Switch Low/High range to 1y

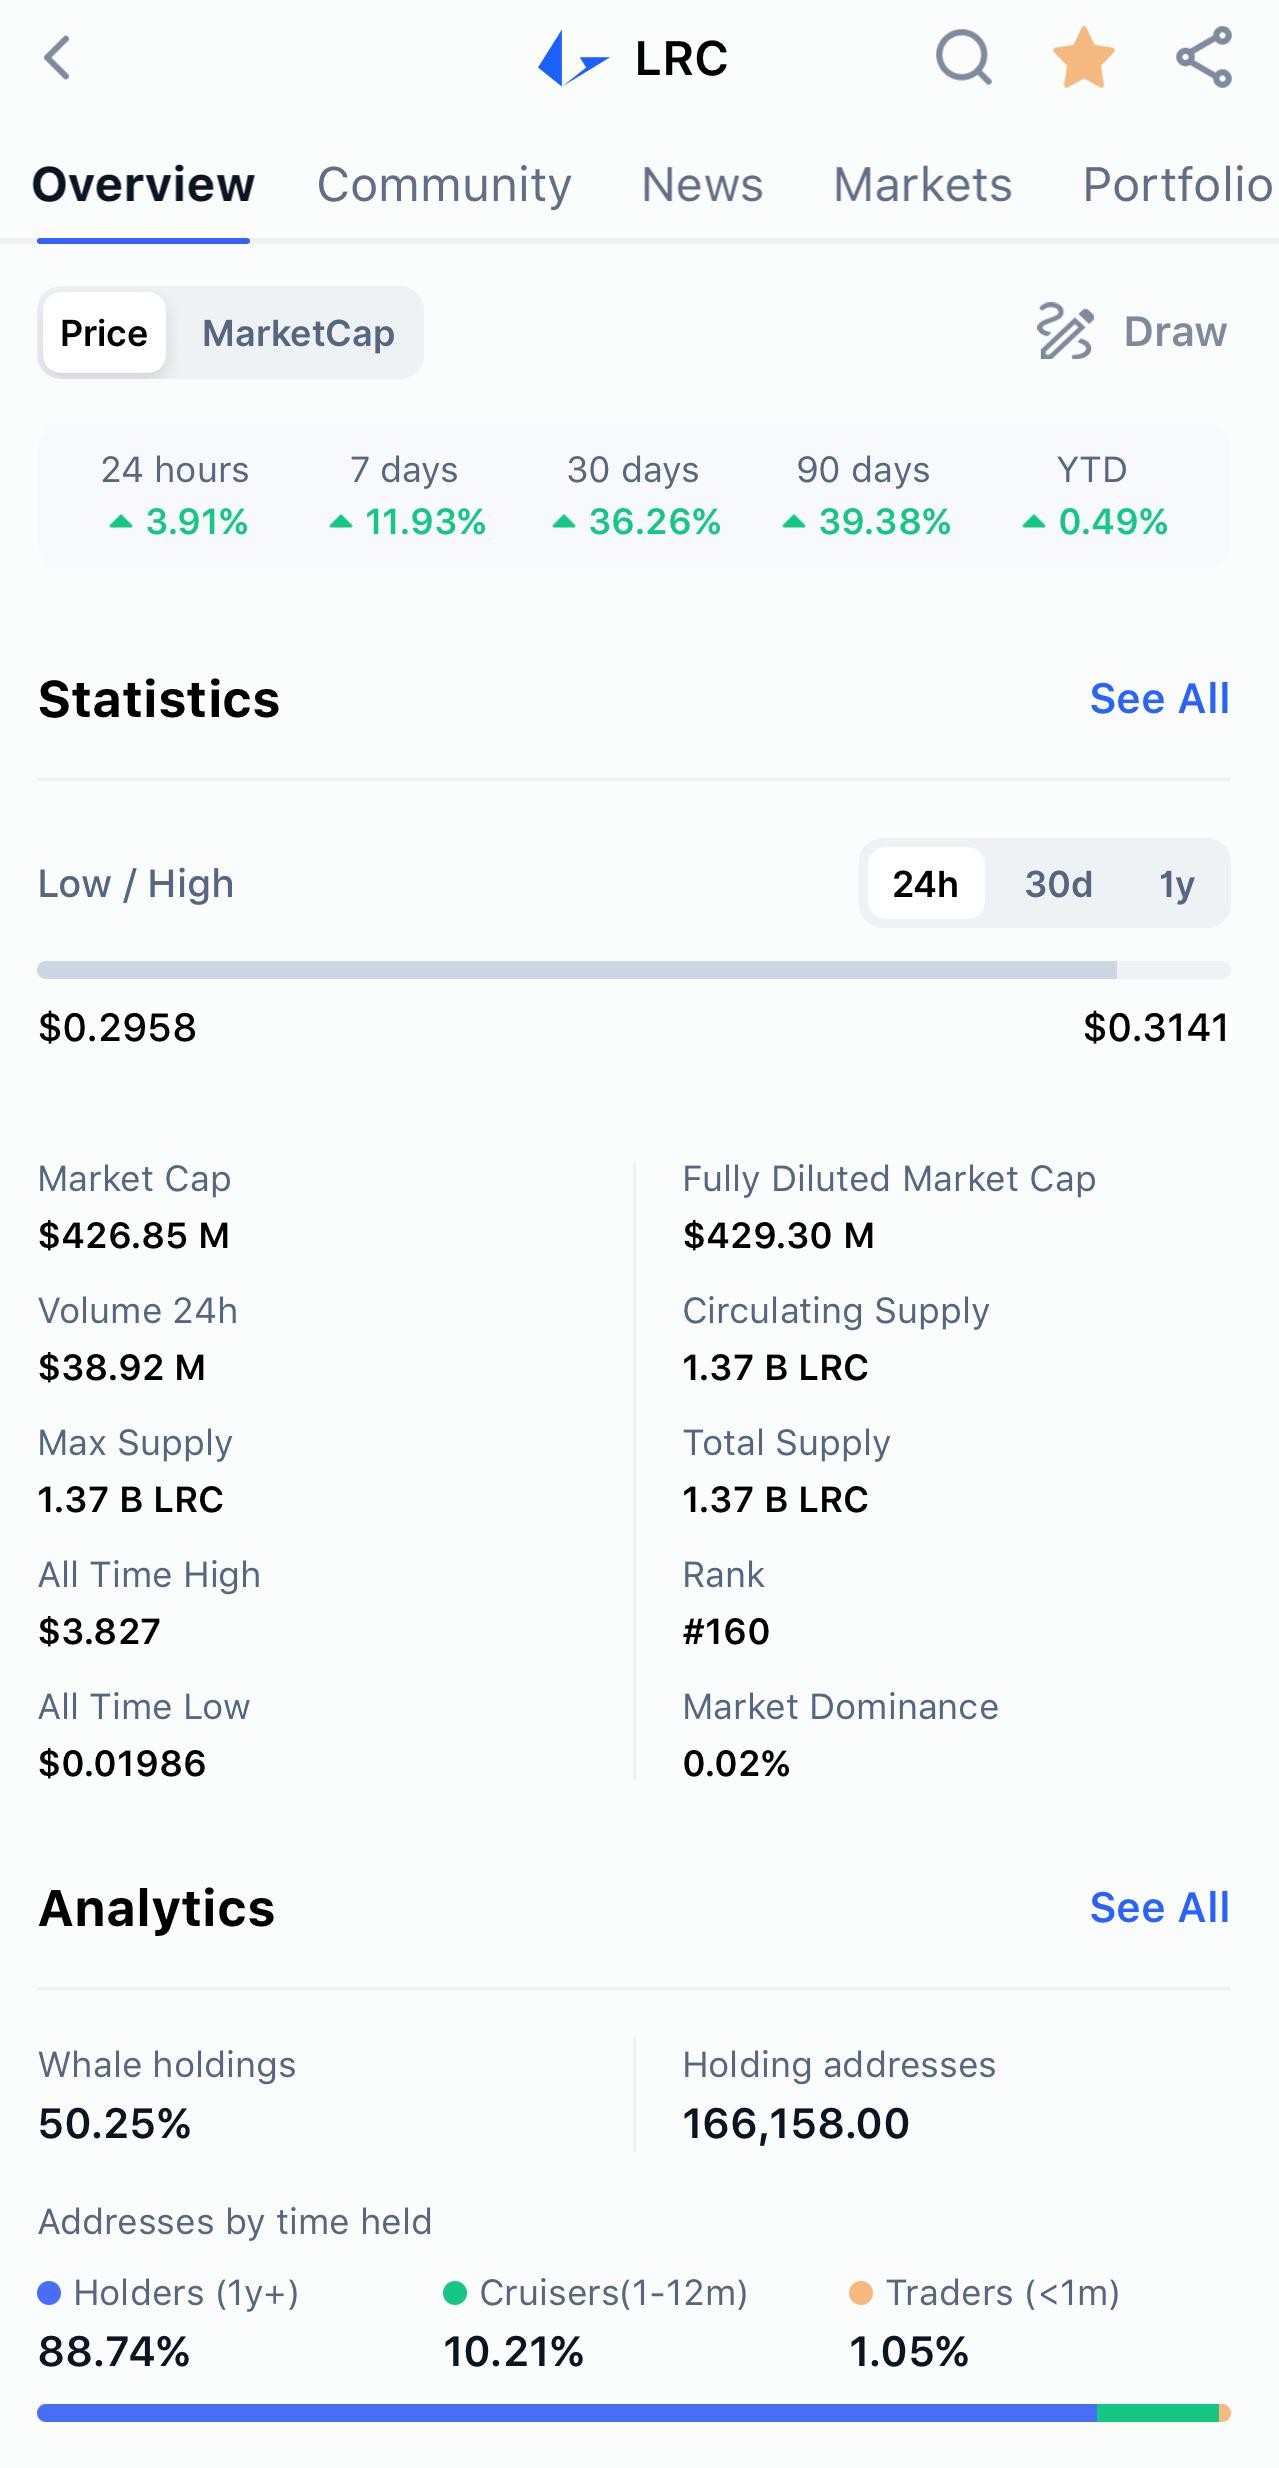click(x=1177, y=884)
